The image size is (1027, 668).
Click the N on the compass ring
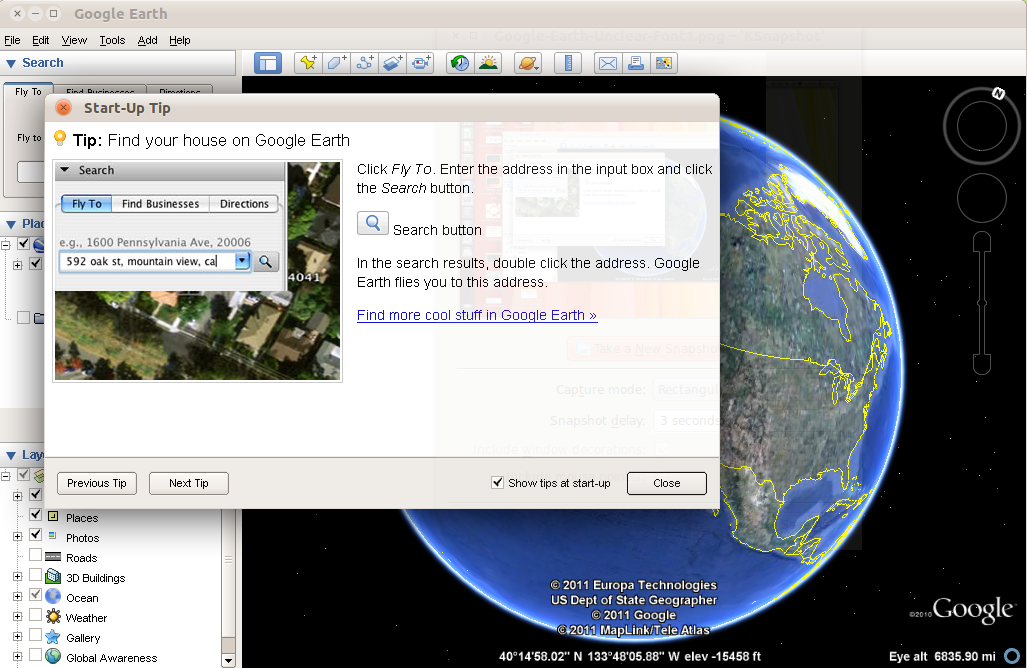998,94
